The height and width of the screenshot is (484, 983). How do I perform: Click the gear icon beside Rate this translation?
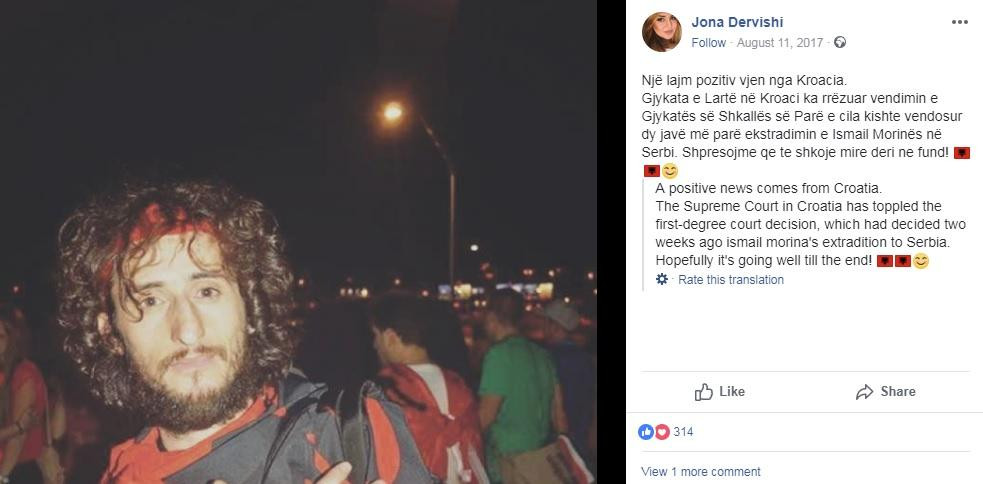pos(662,280)
